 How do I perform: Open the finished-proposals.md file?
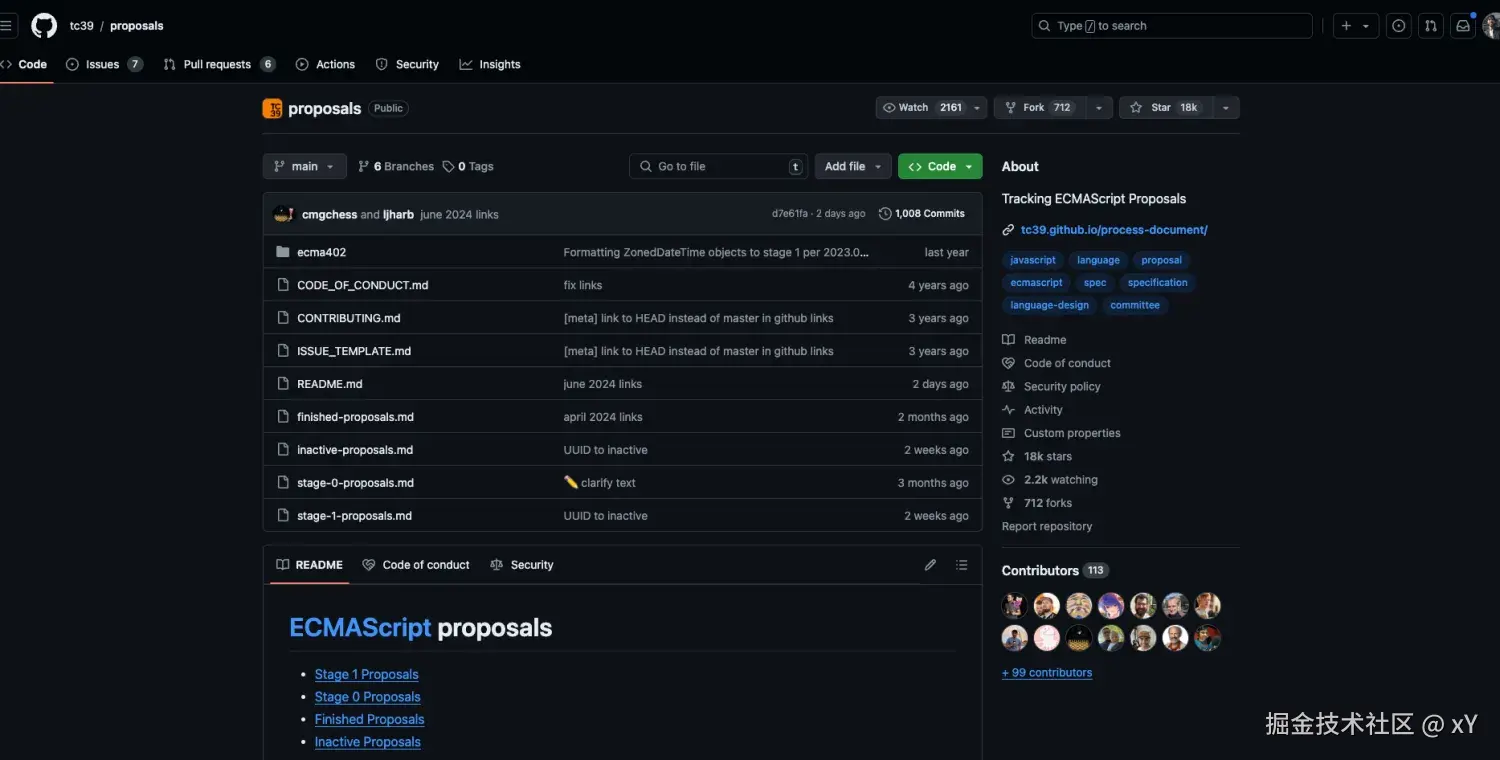pyautogui.click(x=355, y=417)
